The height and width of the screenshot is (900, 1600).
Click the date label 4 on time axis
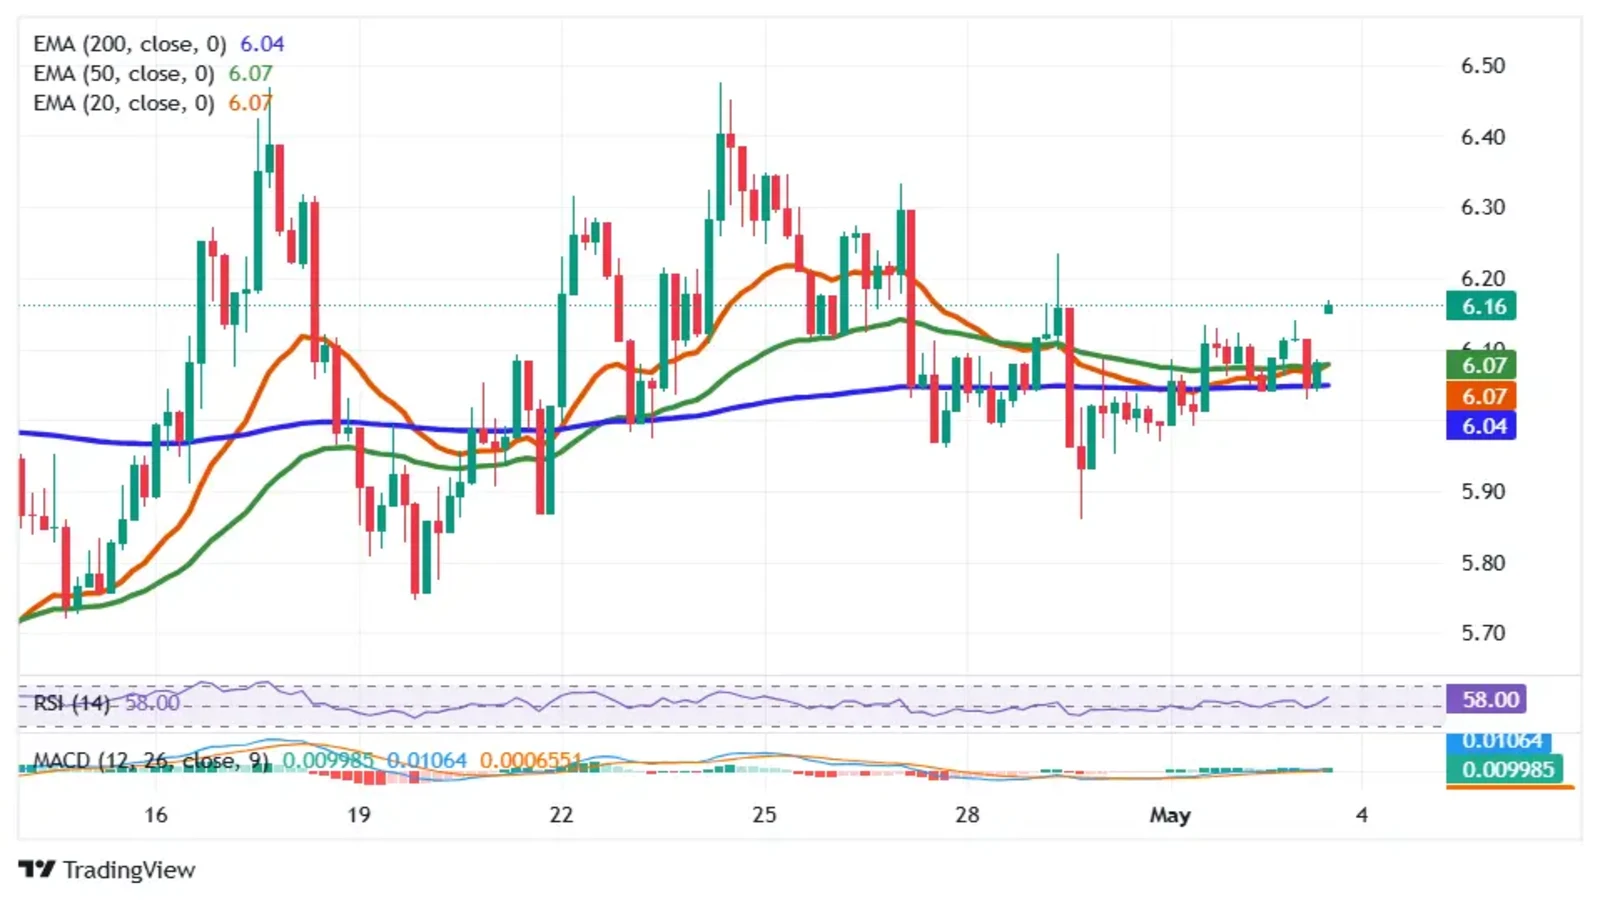(x=1361, y=815)
